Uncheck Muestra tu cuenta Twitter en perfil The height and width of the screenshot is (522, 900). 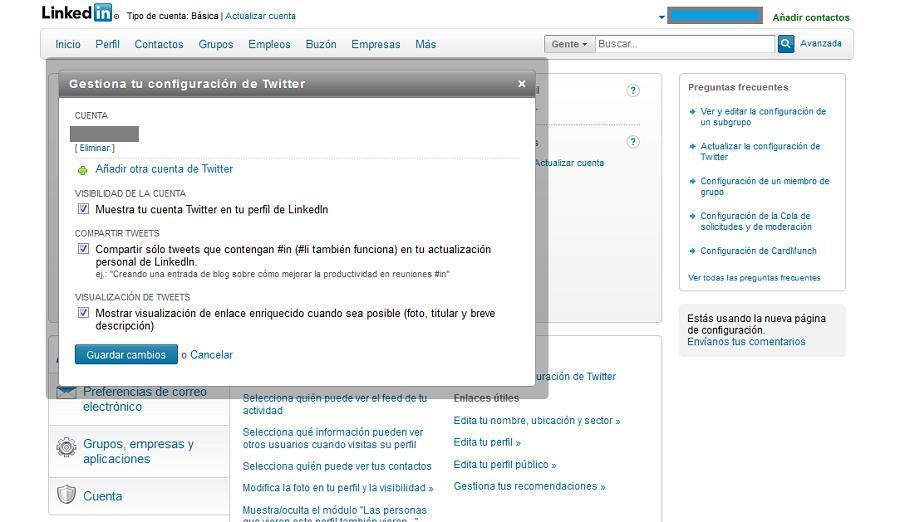[84, 210]
